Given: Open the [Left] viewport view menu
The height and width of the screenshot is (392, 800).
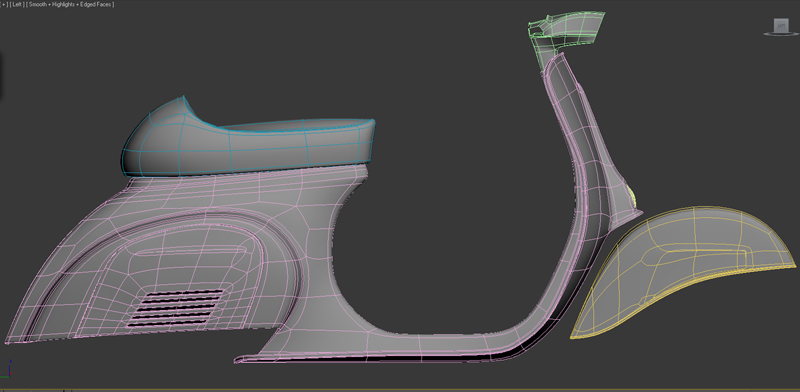Looking at the screenshot, I should pos(16,4).
